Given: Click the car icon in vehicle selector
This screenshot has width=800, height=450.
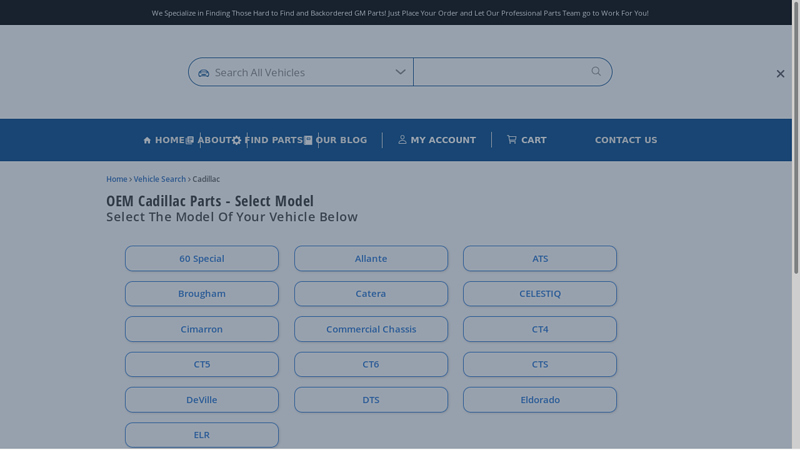Looking at the screenshot, I should tap(204, 73).
